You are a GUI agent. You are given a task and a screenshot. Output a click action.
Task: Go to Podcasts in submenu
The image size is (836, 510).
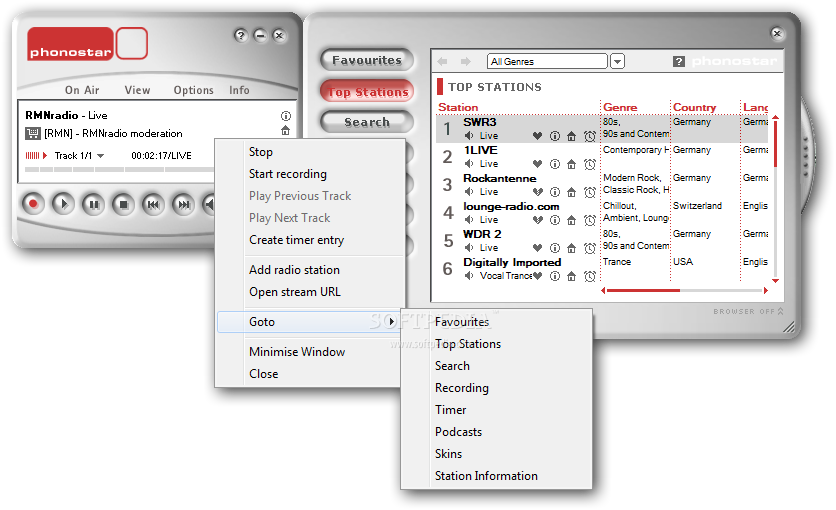(459, 432)
